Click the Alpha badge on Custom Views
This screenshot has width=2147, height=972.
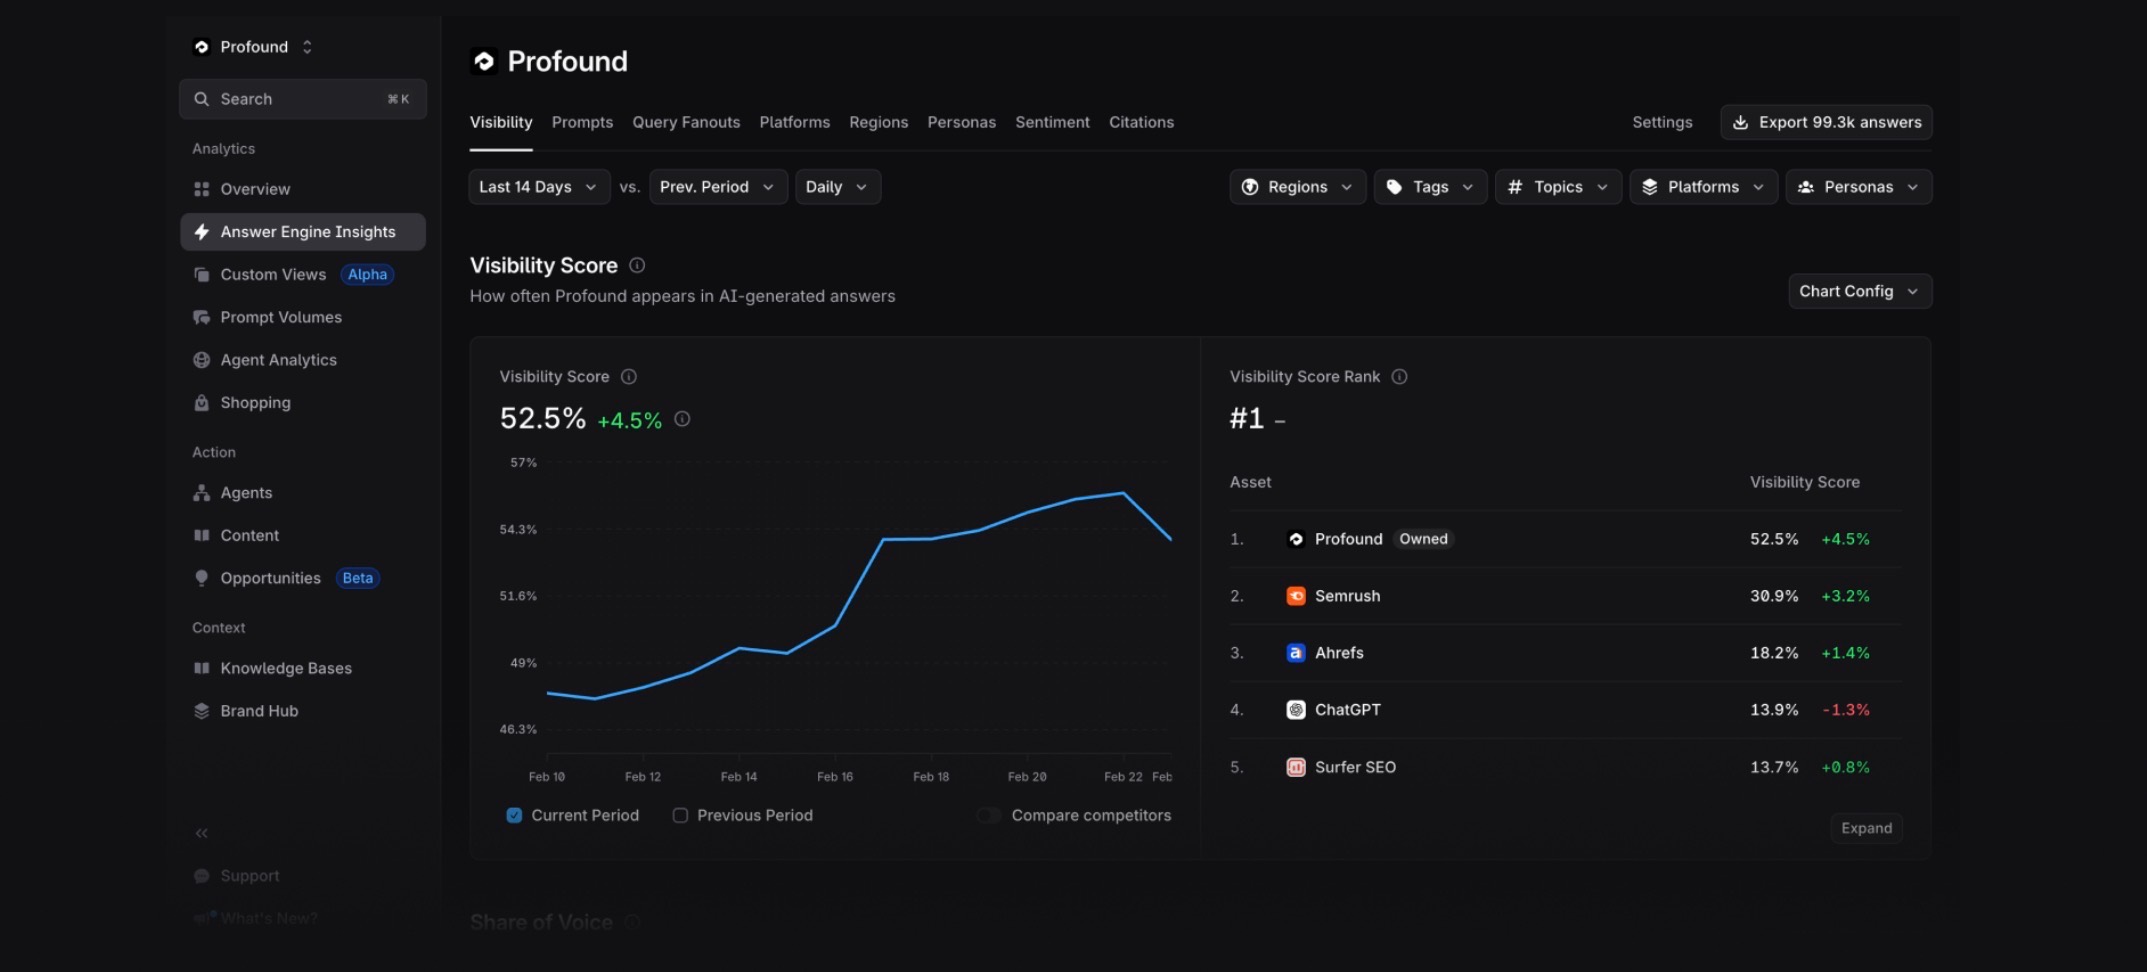click(x=367, y=274)
